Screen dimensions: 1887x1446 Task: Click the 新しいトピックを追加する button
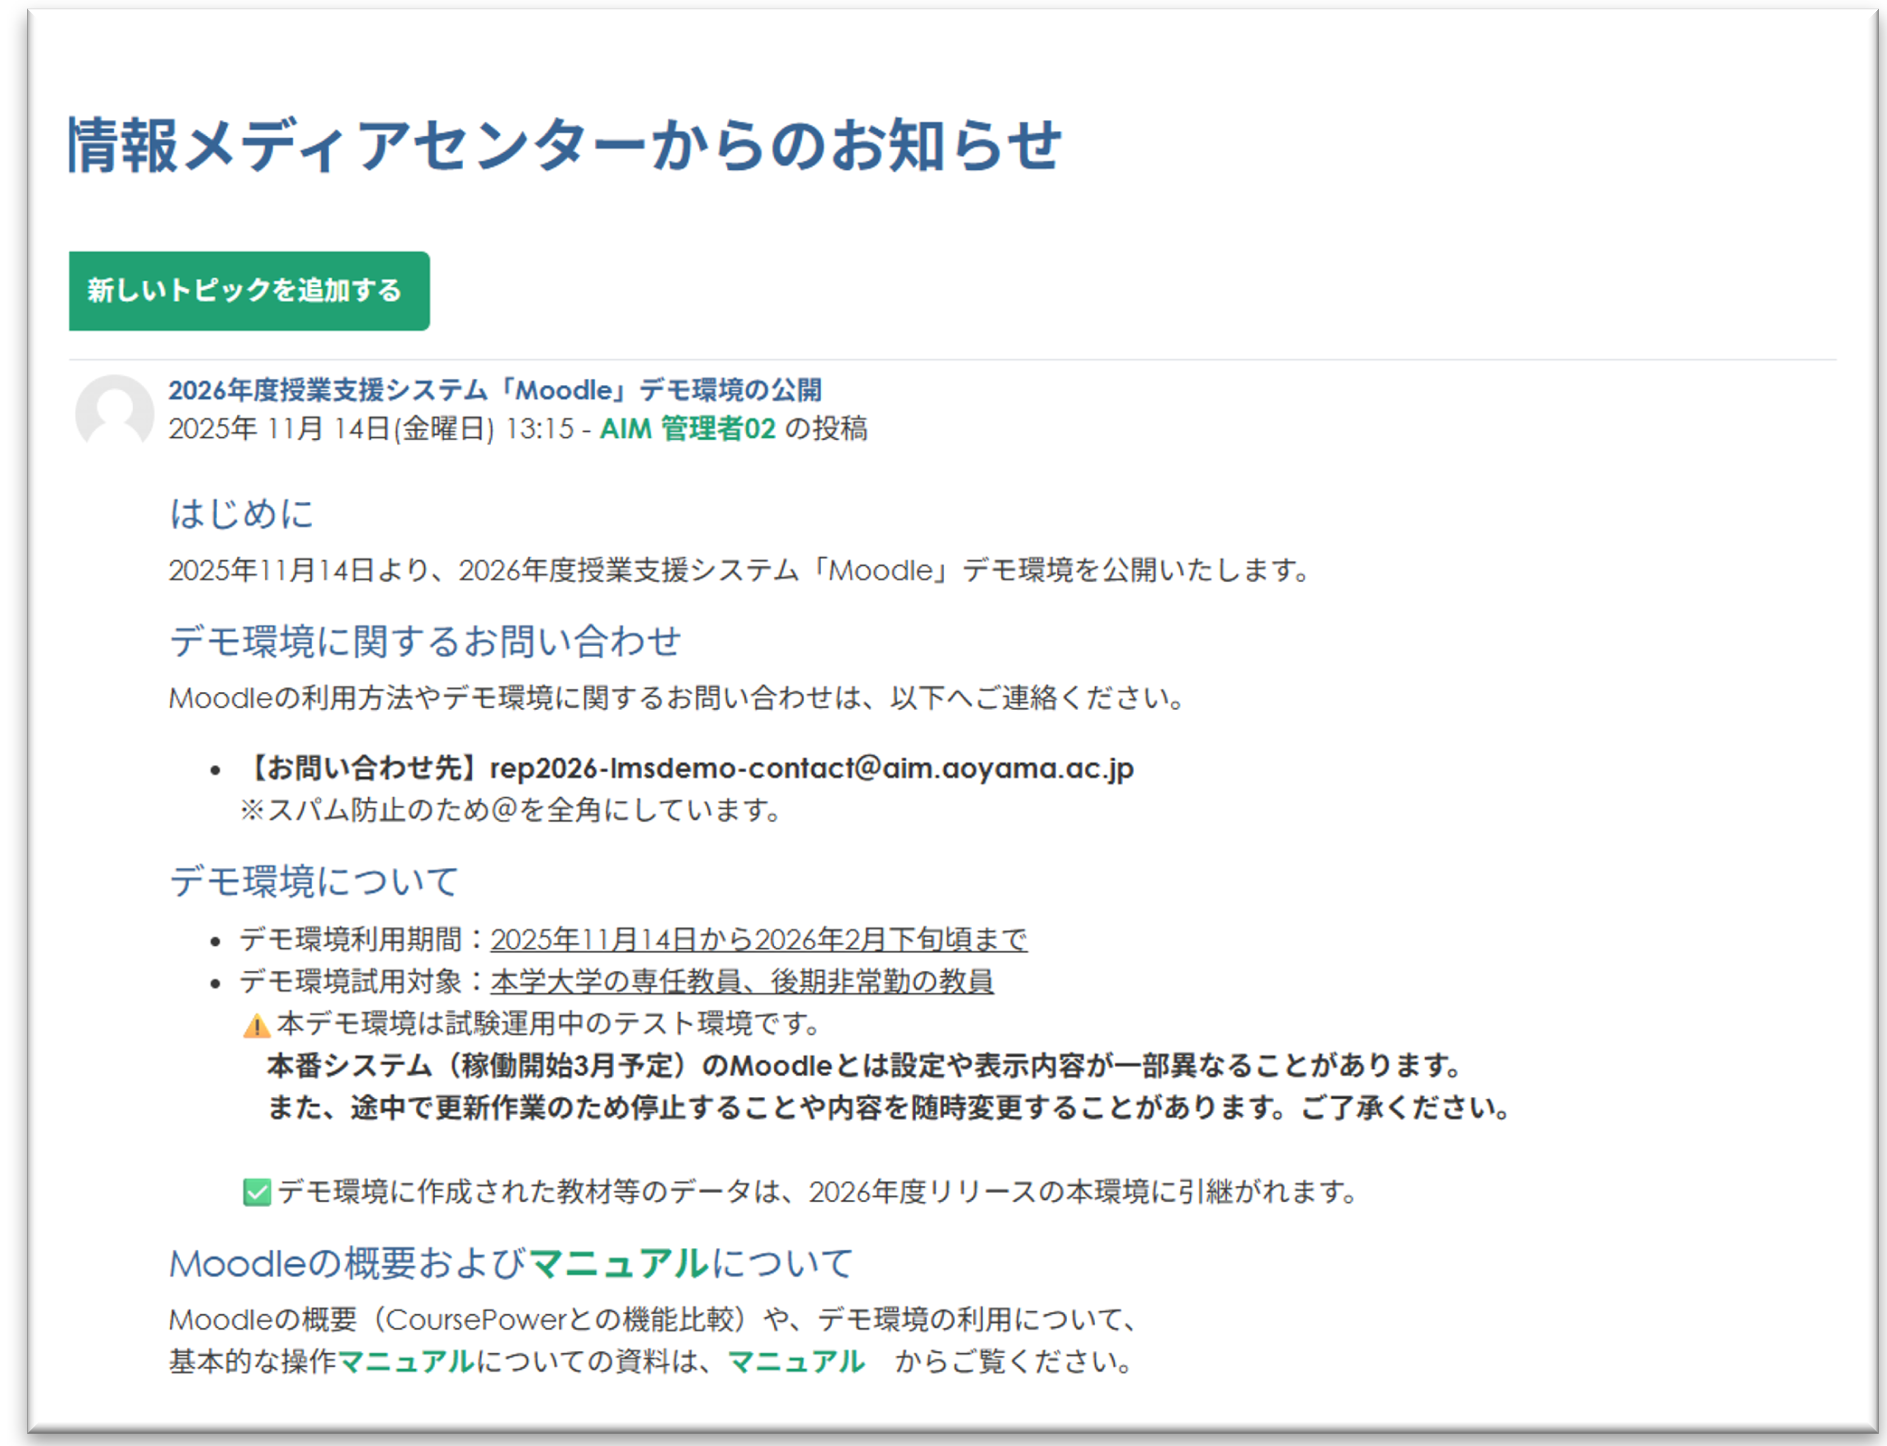247,291
